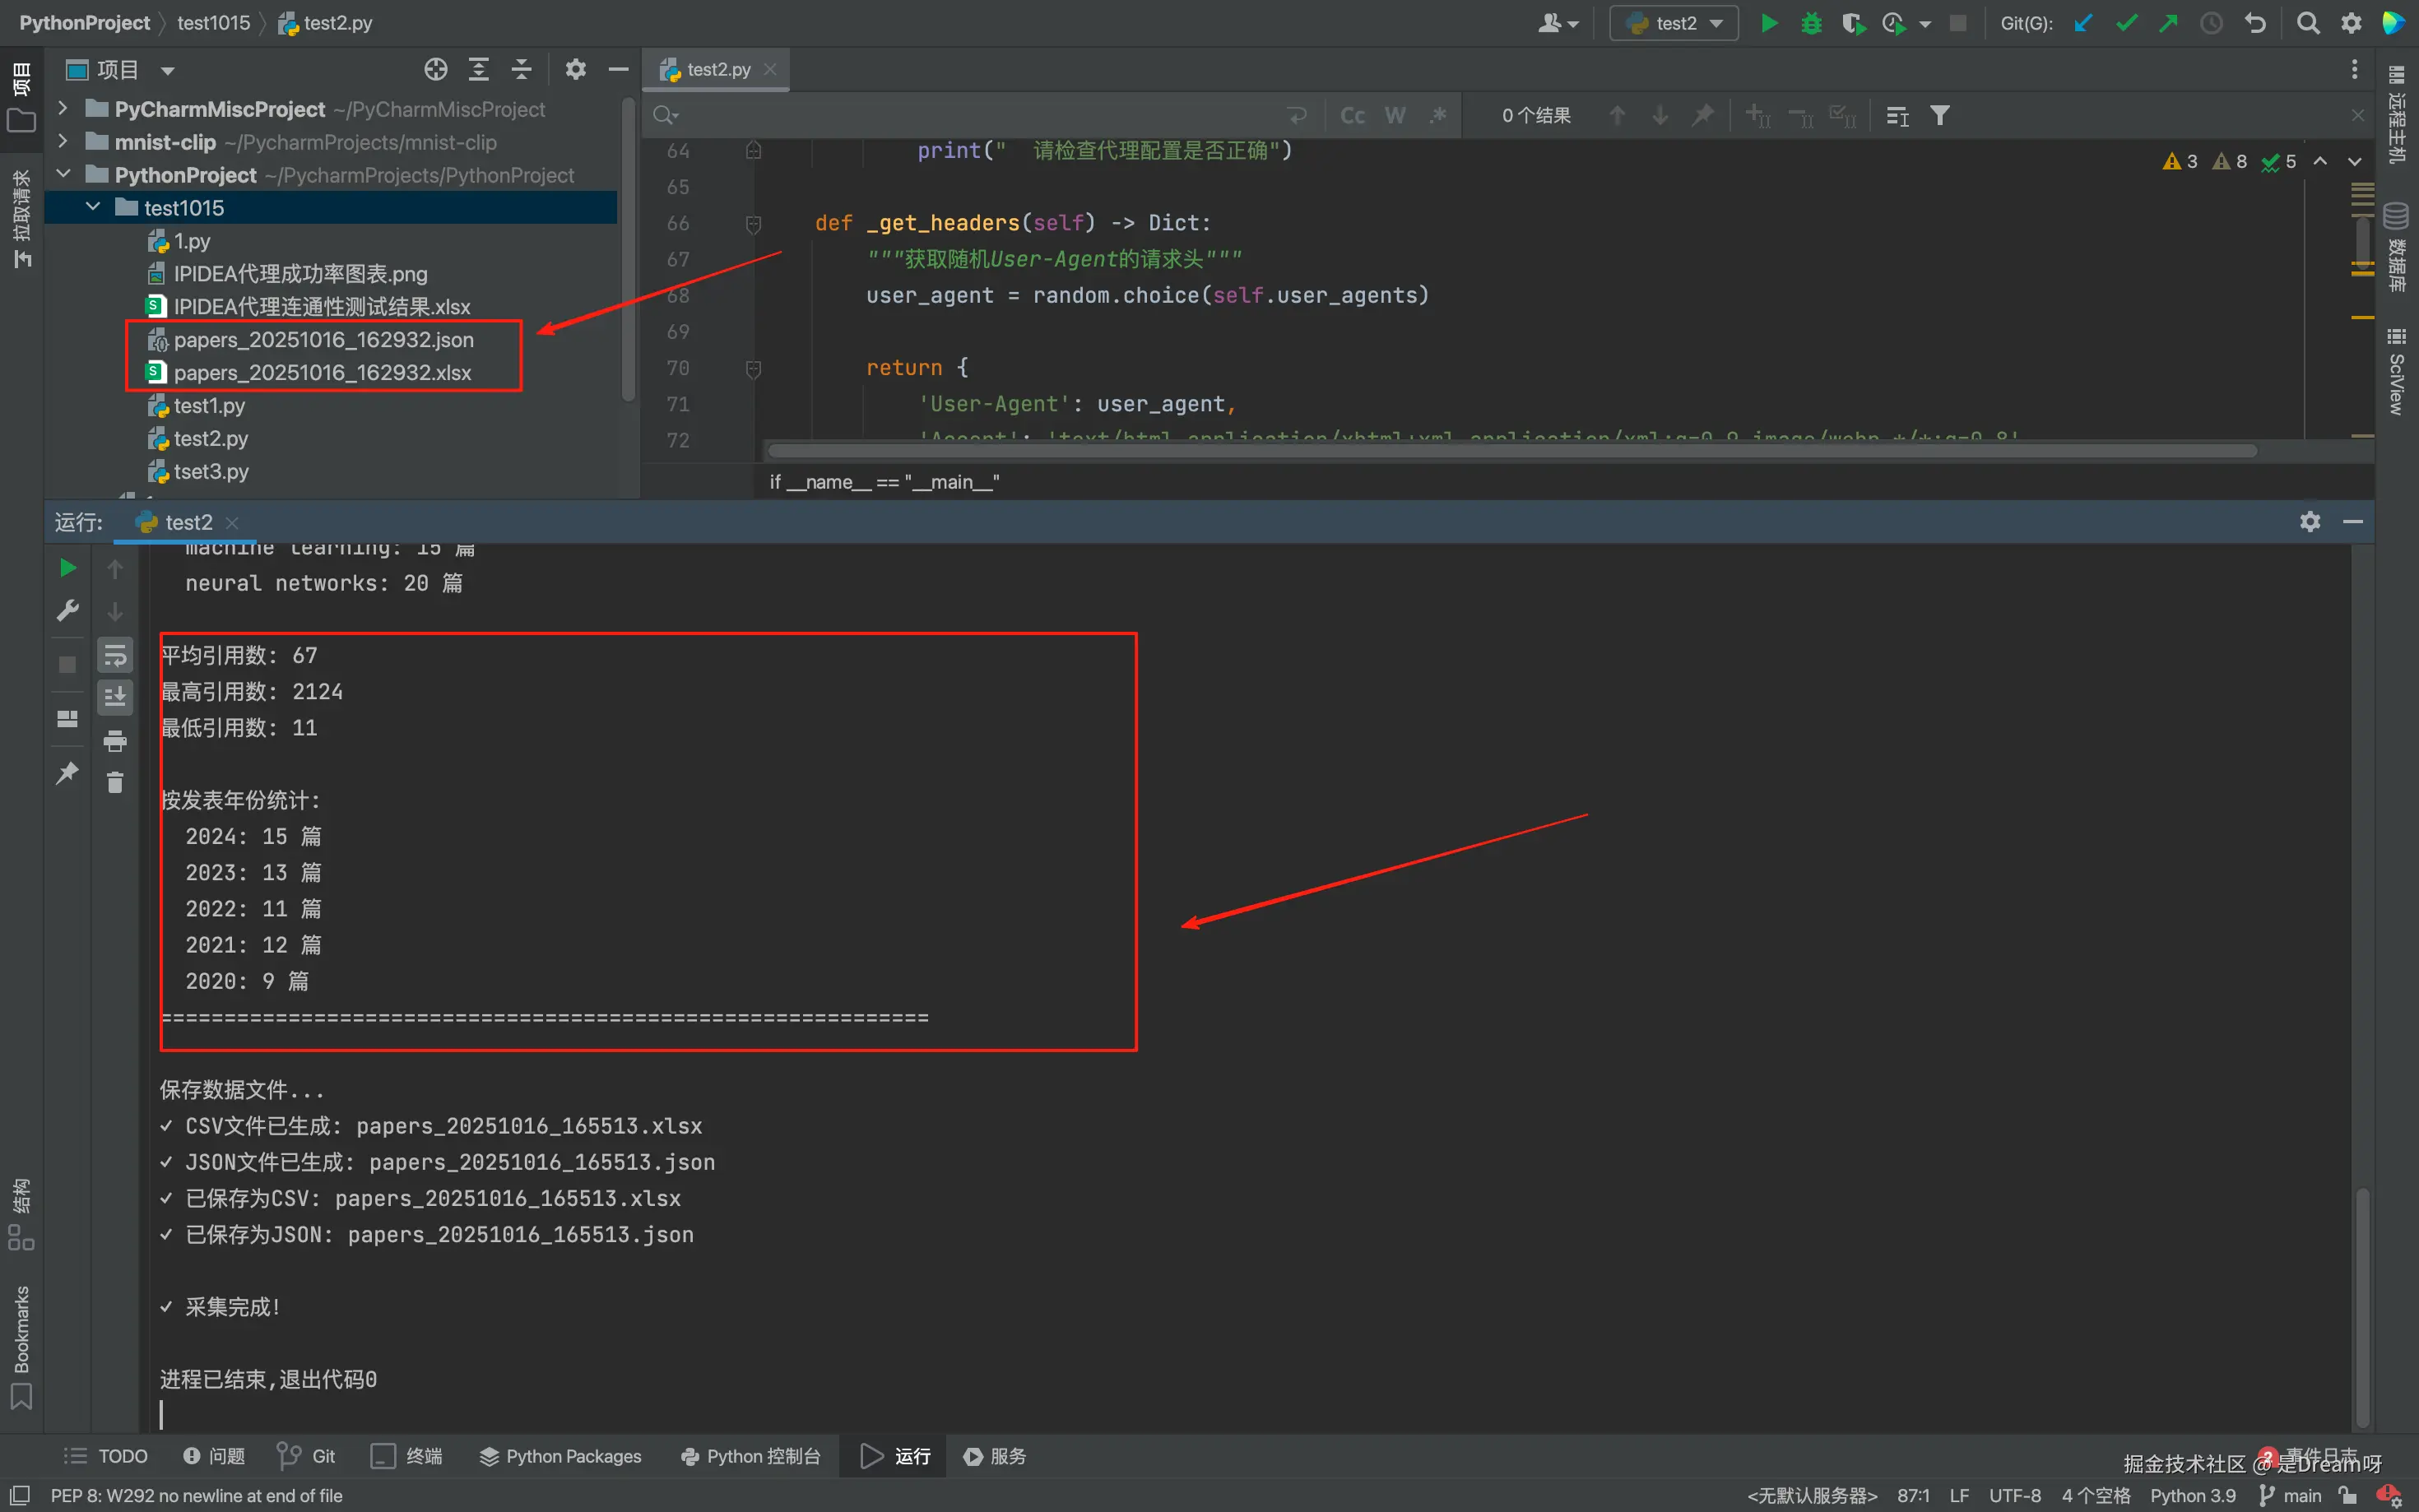Click the 终端 terminal button
Viewport: 2419px width, 1512px height.
click(x=406, y=1456)
